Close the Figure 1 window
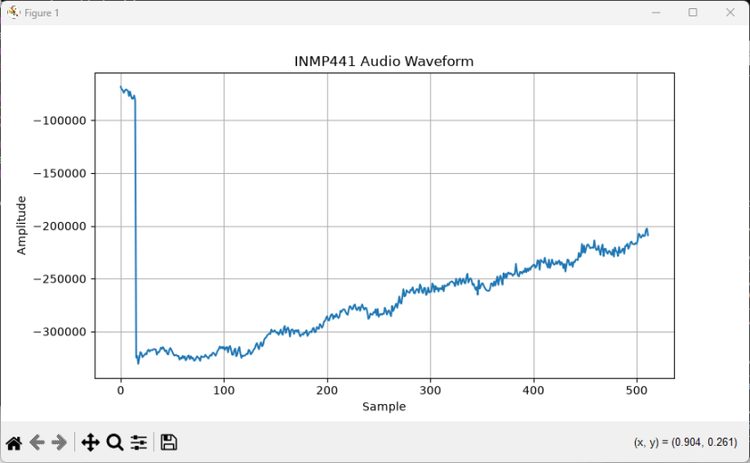The height and width of the screenshot is (463, 750). 730,12
